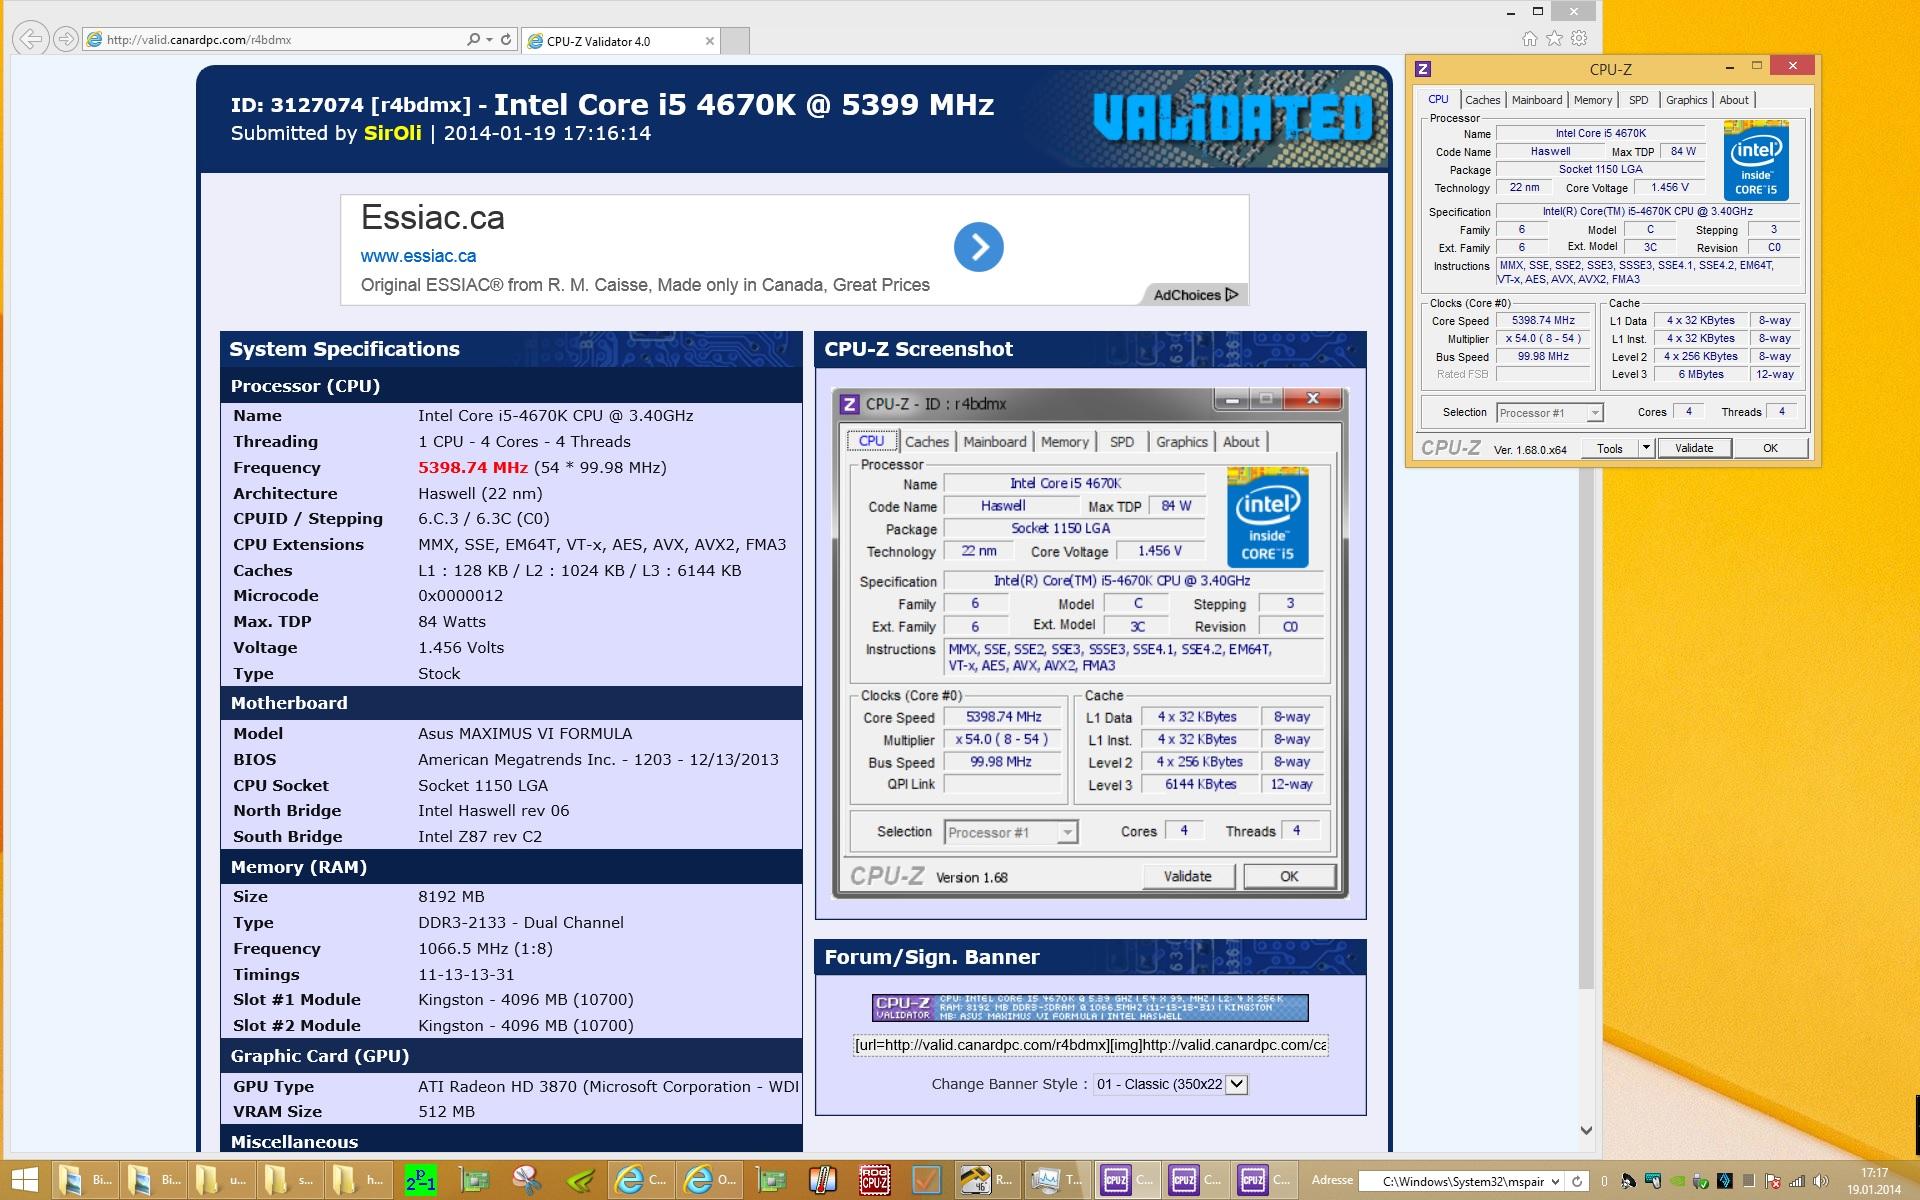Open the ROG CPU-Z taskbar icon
This screenshot has width=1920, height=1200.
[x=874, y=1180]
